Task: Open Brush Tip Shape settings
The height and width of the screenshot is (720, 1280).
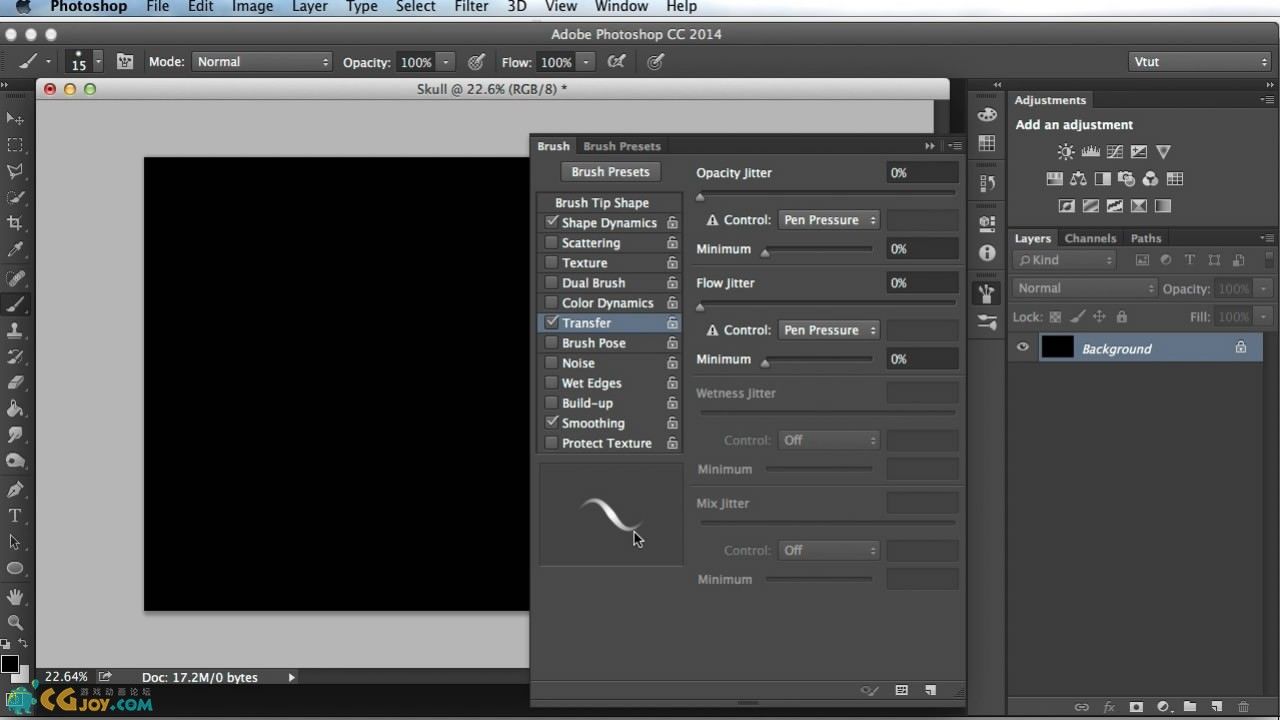Action: coord(602,202)
